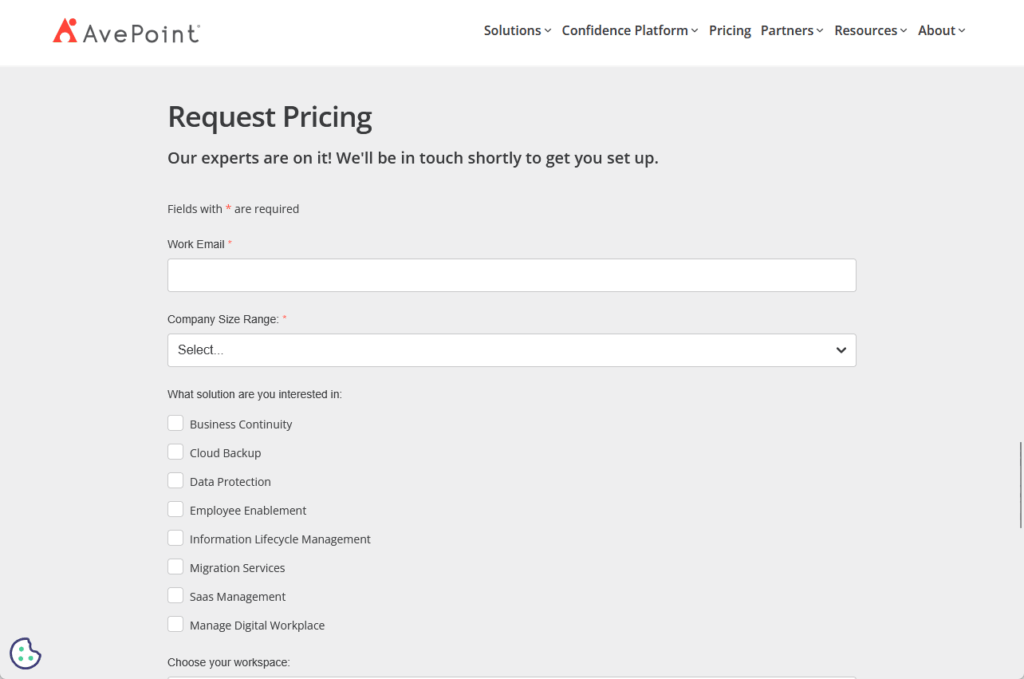
Task: Open the Solutions menu
Action: [517, 31]
